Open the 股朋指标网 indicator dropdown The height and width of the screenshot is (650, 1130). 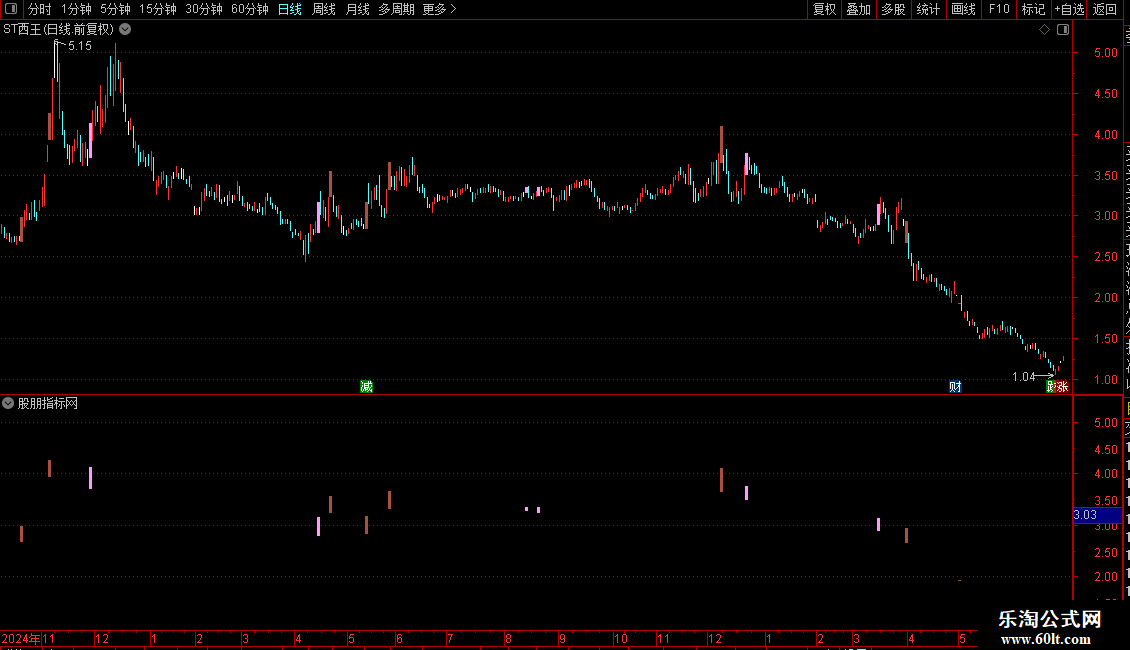[x=8, y=404]
